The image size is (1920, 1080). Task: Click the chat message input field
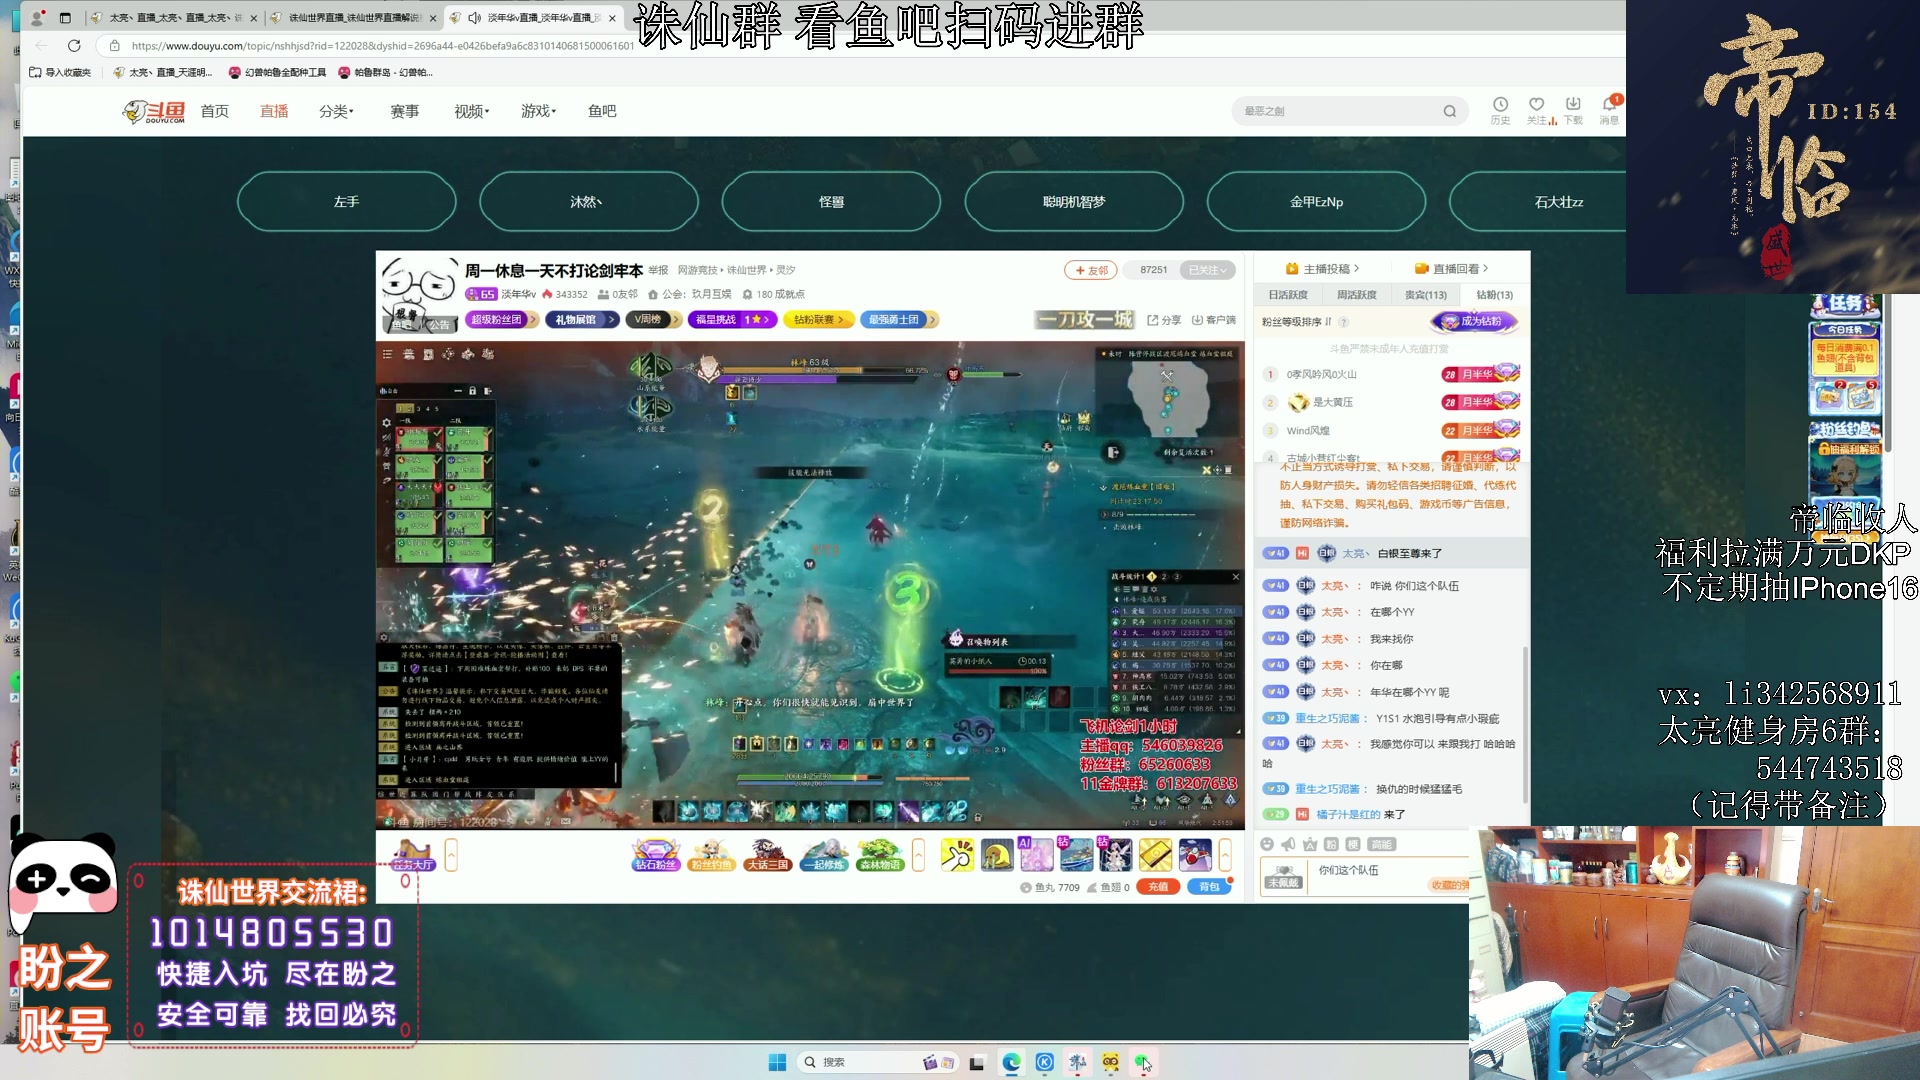[1390, 877]
